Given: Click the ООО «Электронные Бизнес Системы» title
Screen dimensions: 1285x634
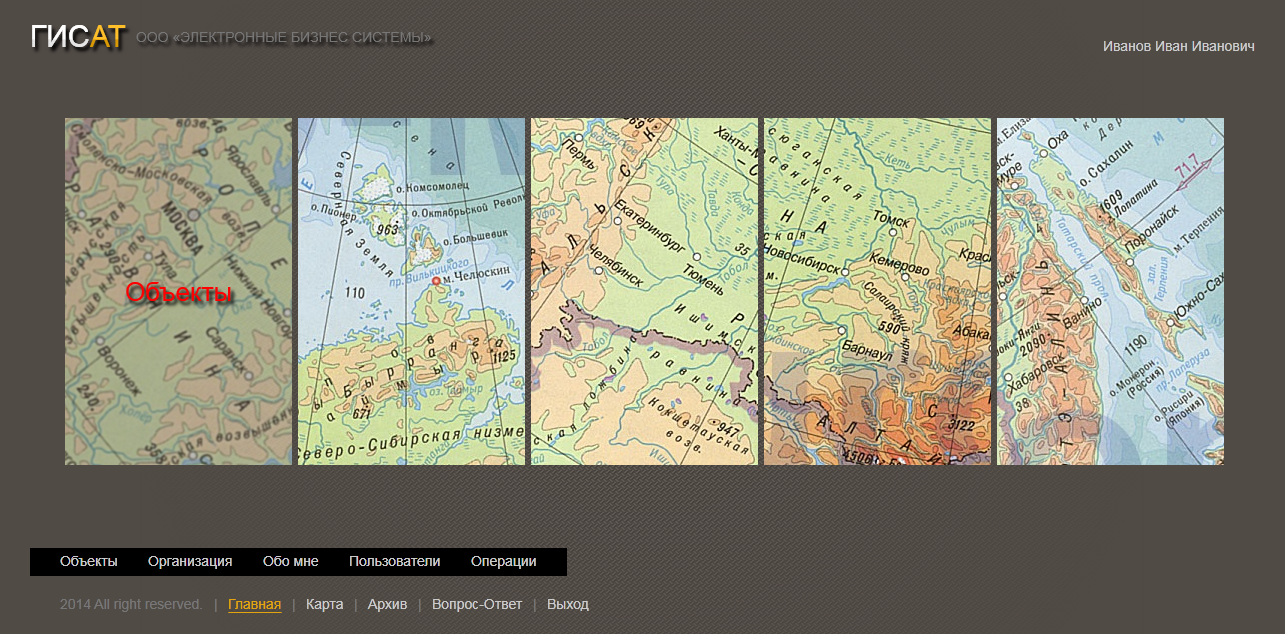Looking at the screenshot, I should (284, 38).
